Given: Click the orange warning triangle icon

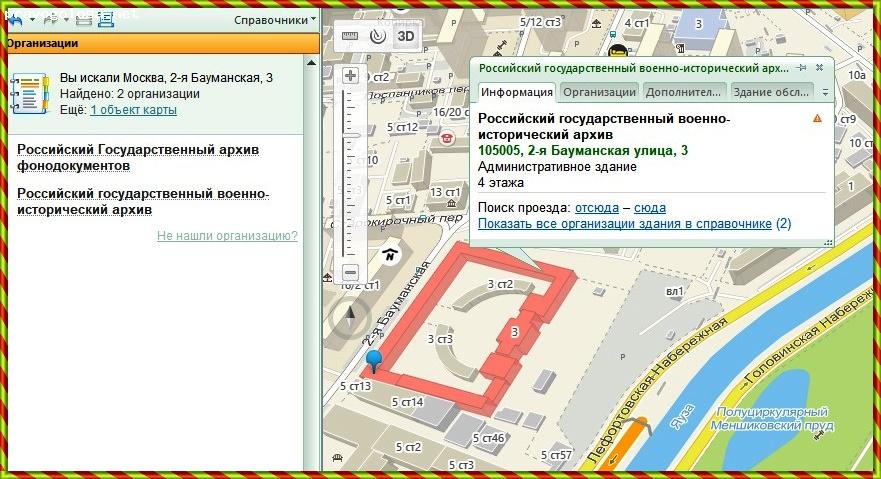Looking at the screenshot, I should click(x=817, y=119).
